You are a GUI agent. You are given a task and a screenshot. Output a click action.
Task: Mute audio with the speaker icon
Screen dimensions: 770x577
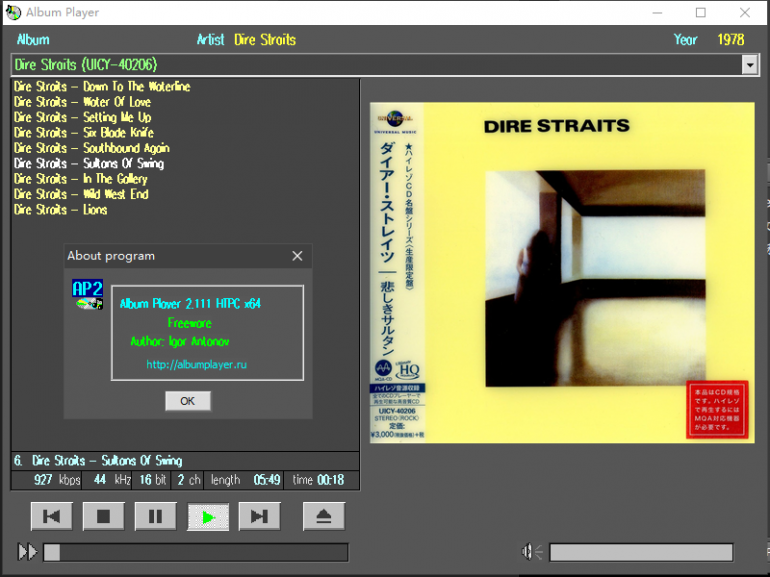pyautogui.click(x=531, y=552)
